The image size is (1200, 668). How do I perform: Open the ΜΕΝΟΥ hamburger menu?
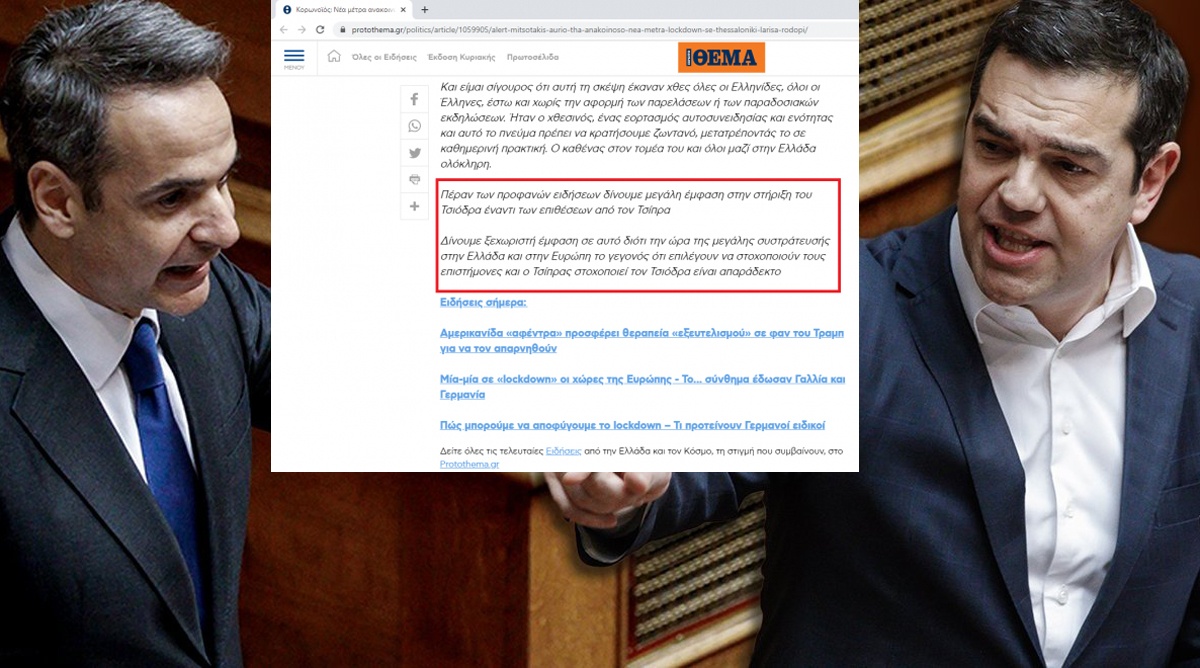coord(294,58)
